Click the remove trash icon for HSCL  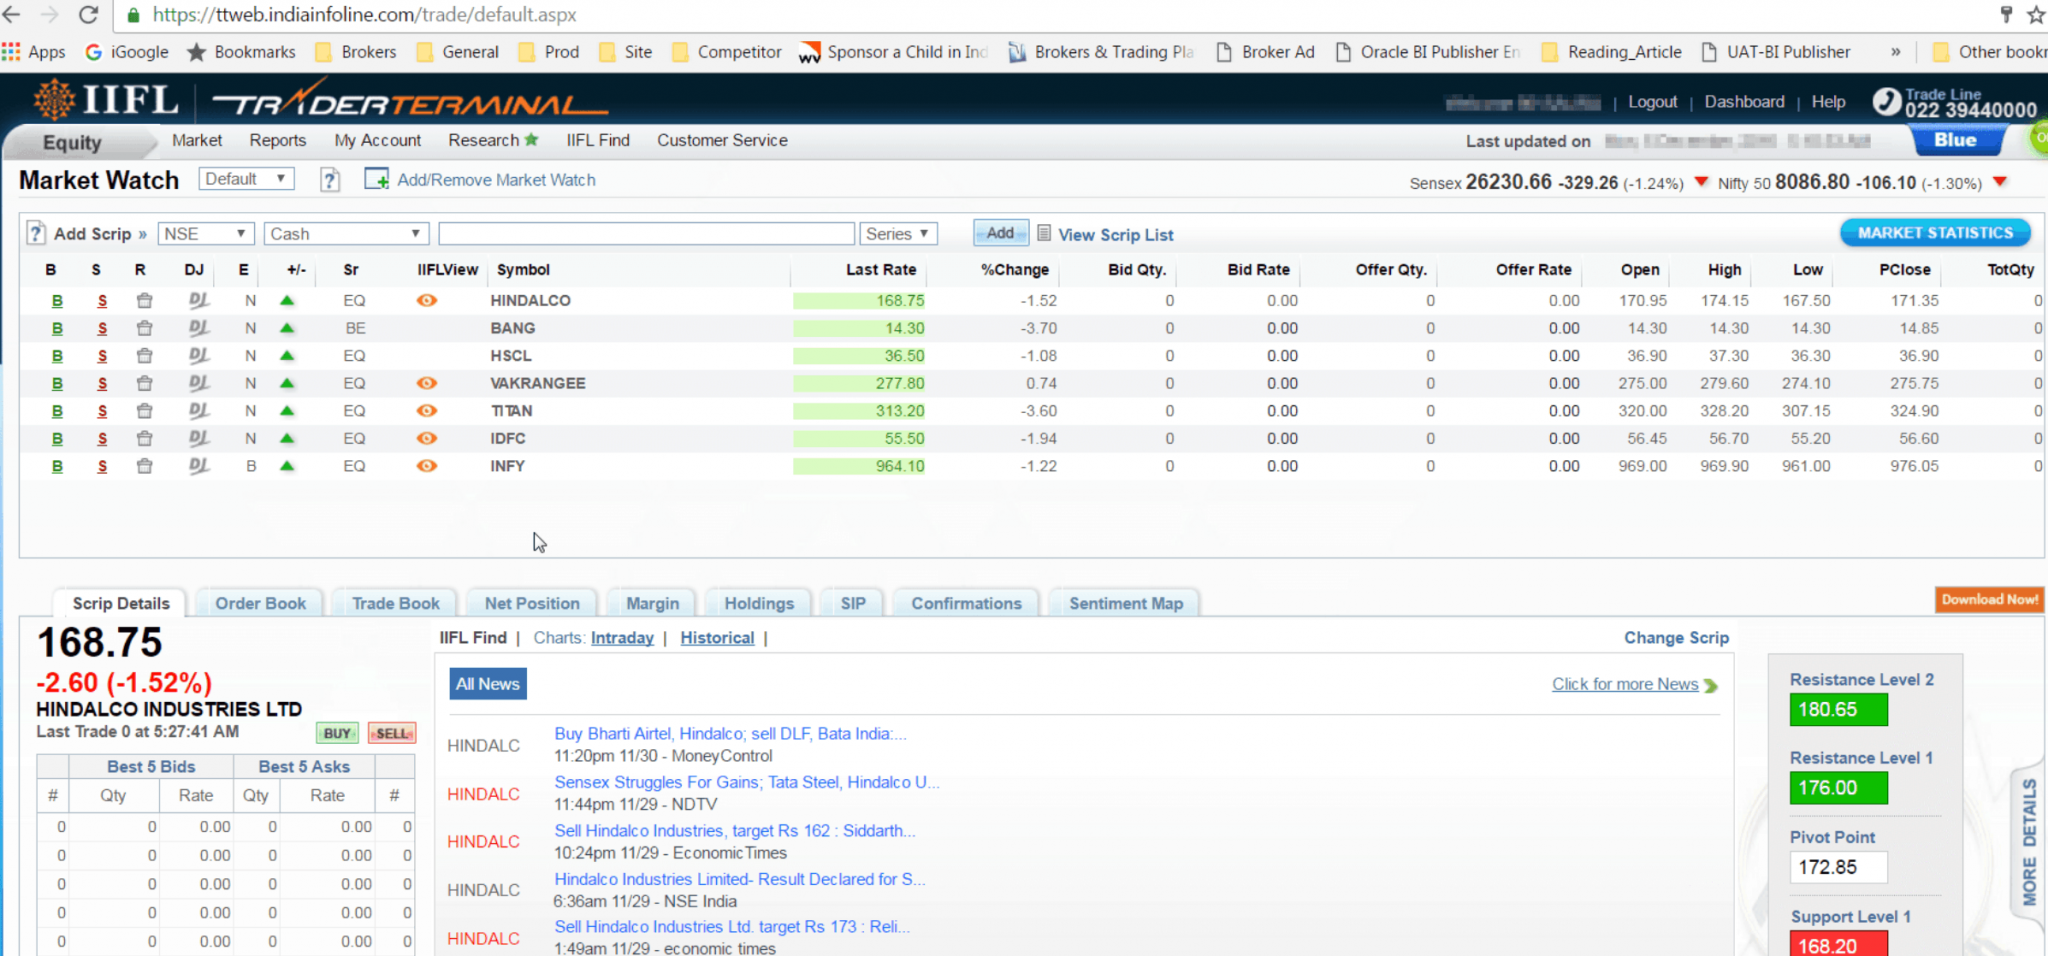144,356
